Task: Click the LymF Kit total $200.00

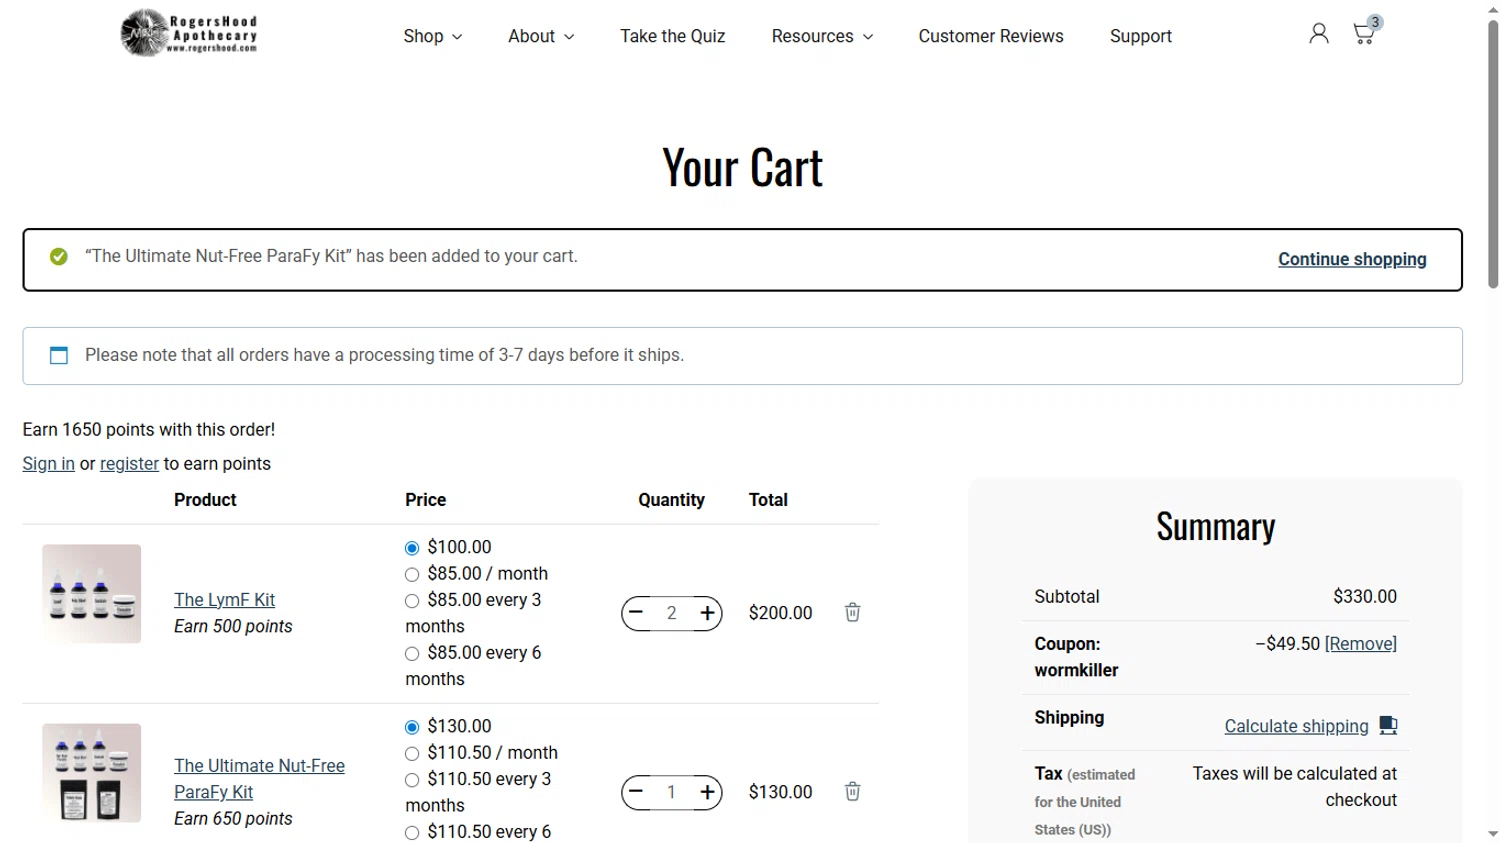Action: 780,612
